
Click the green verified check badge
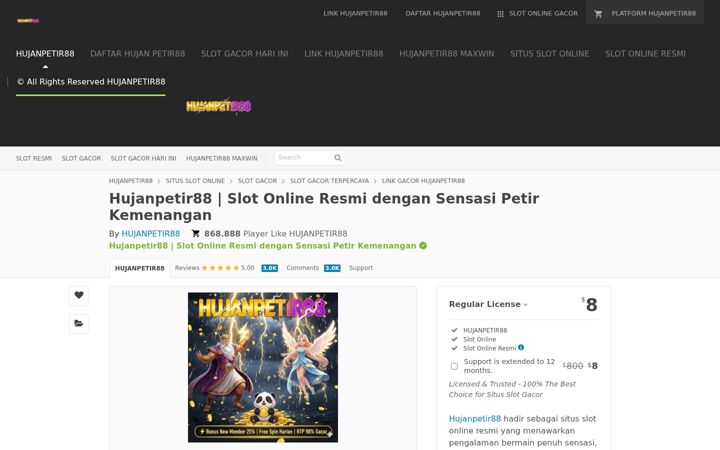[423, 246]
